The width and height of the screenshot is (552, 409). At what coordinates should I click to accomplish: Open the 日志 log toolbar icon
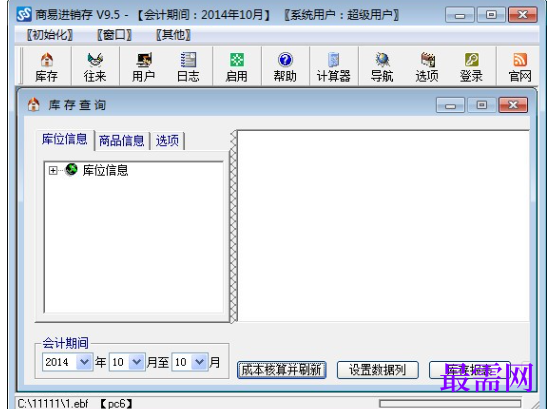pos(188,67)
